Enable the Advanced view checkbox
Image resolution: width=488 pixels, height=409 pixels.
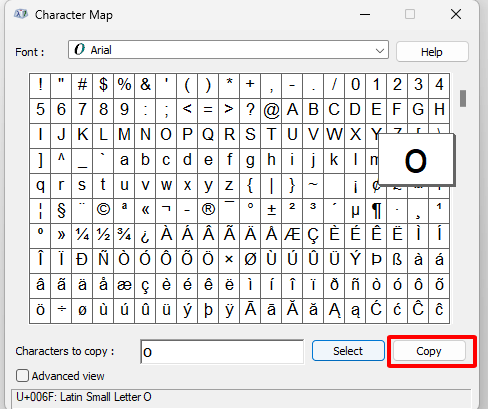coord(23,376)
